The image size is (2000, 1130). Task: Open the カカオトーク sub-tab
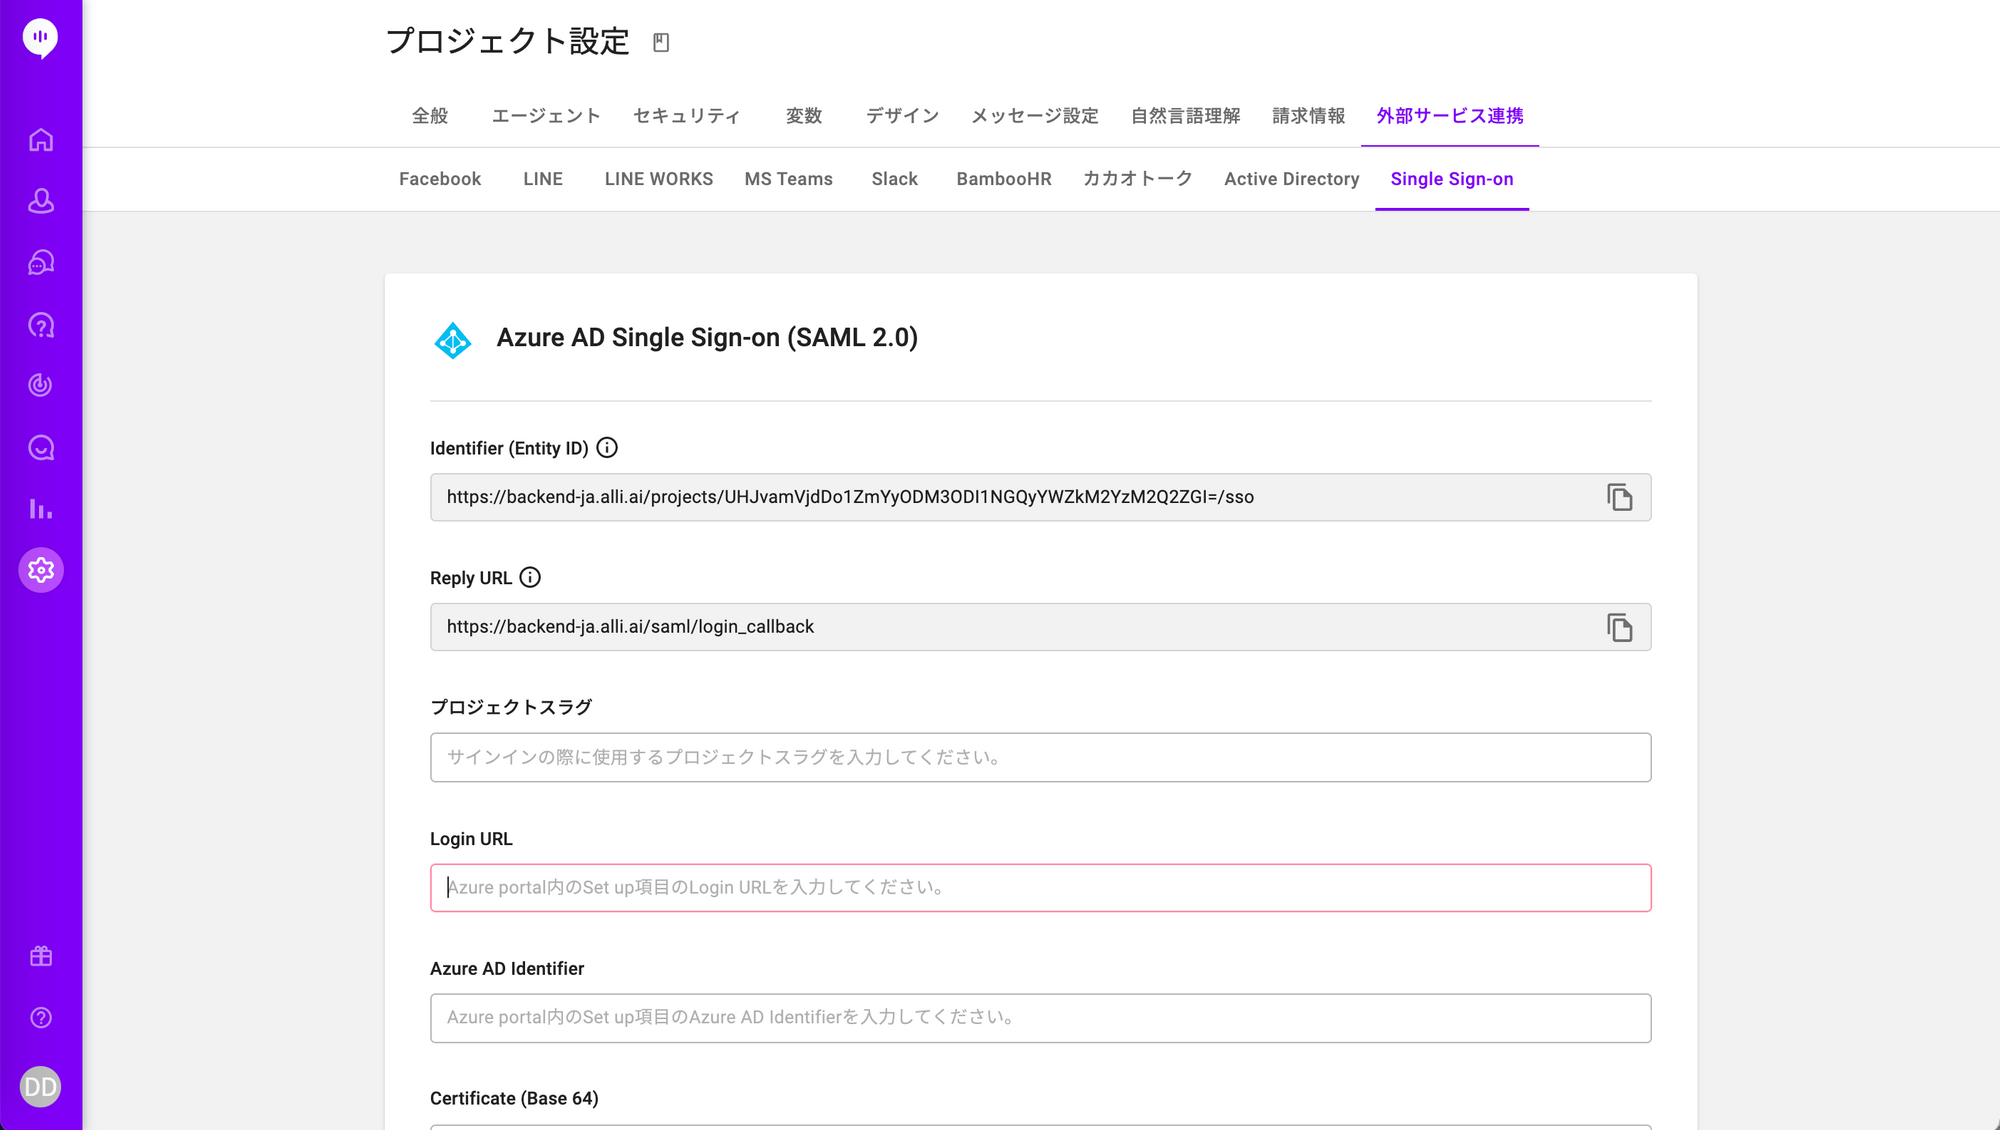(x=1138, y=179)
